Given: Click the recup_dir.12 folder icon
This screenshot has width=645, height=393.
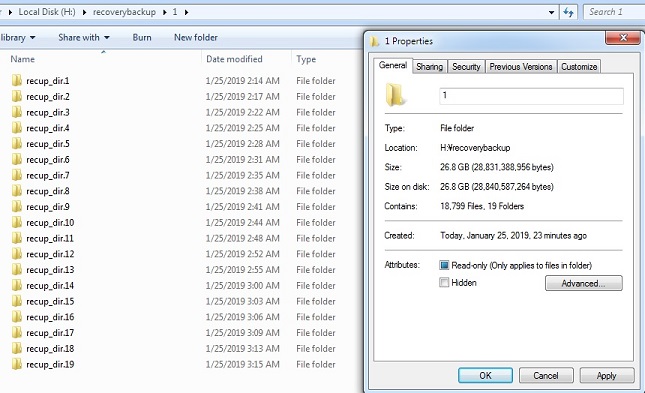Looking at the screenshot, I should click(17, 253).
